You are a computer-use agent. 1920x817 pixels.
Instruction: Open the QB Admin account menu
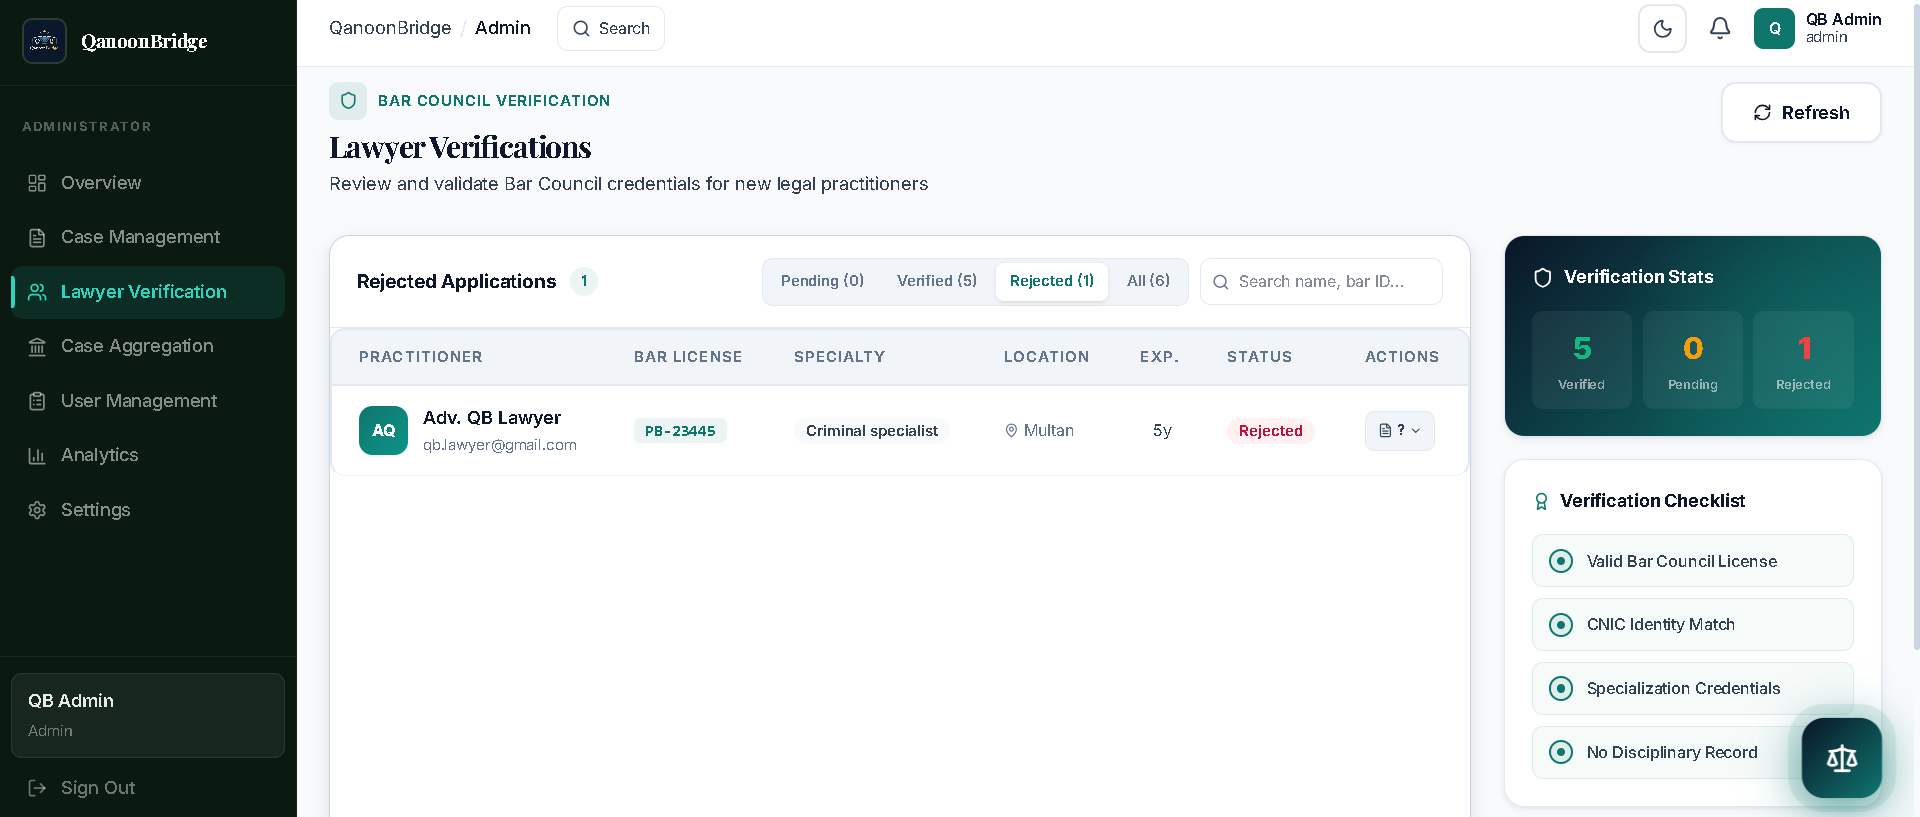click(1818, 28)
